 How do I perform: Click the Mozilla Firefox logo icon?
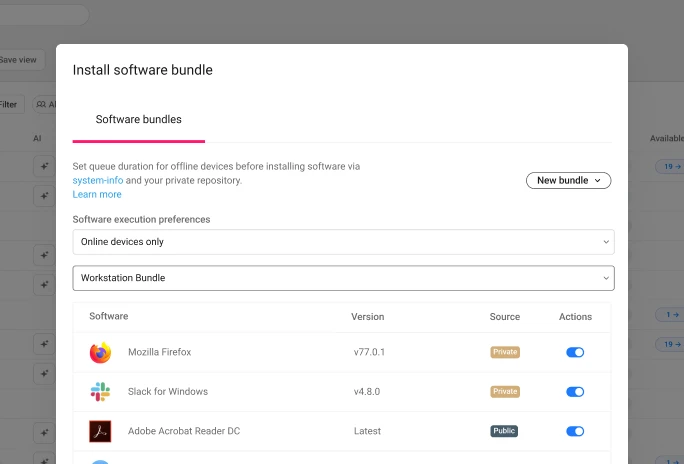[100, 352]
